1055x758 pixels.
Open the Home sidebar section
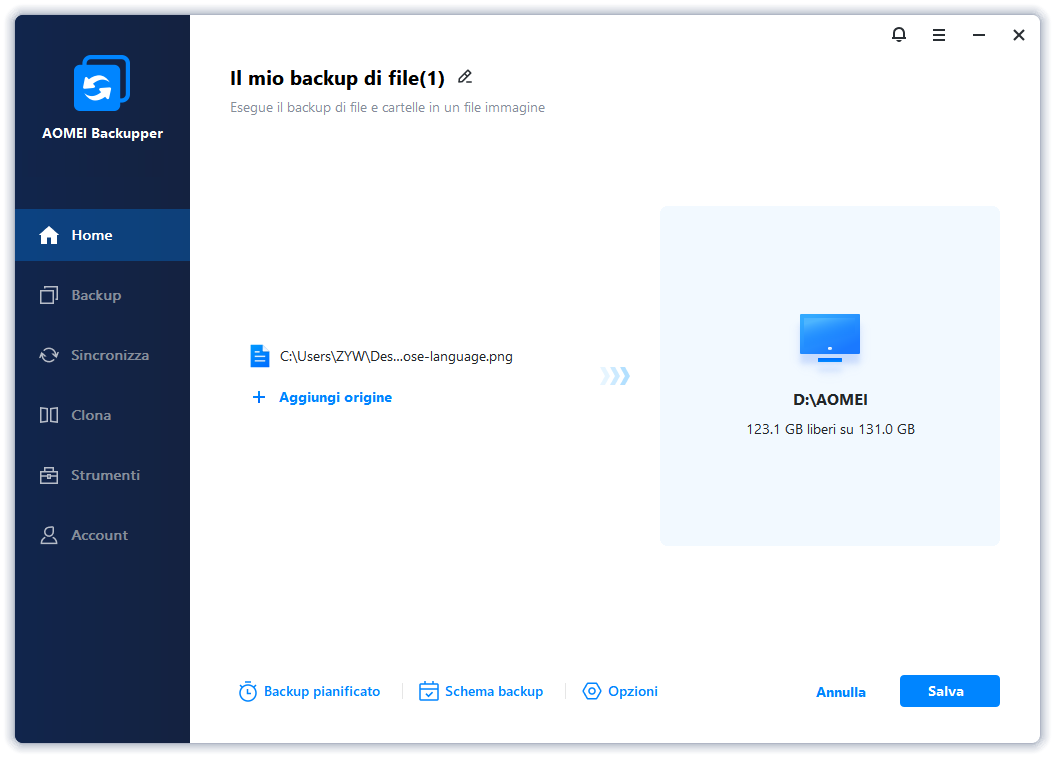coord(102,235)
